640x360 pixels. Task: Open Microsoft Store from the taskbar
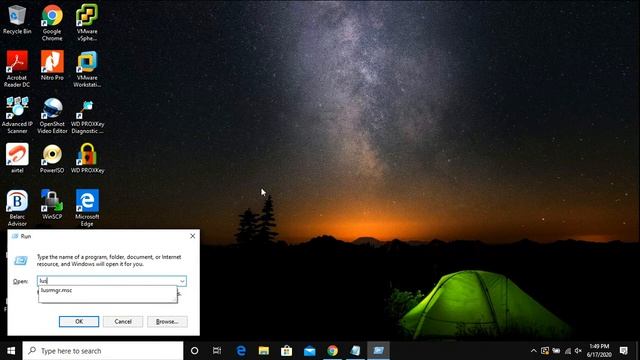287,351
